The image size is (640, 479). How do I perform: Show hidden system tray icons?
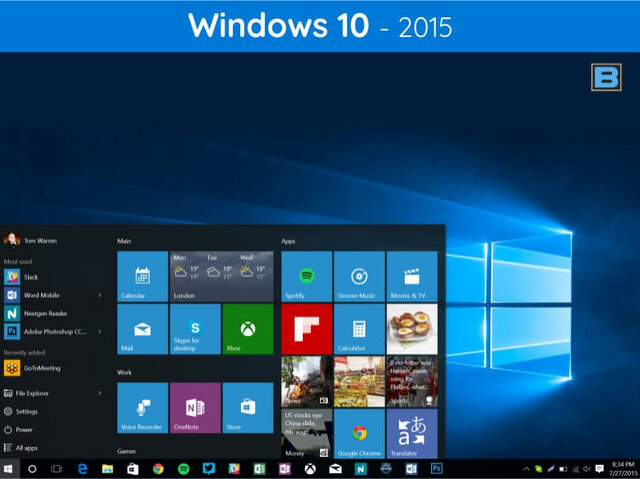coord(527,469)
